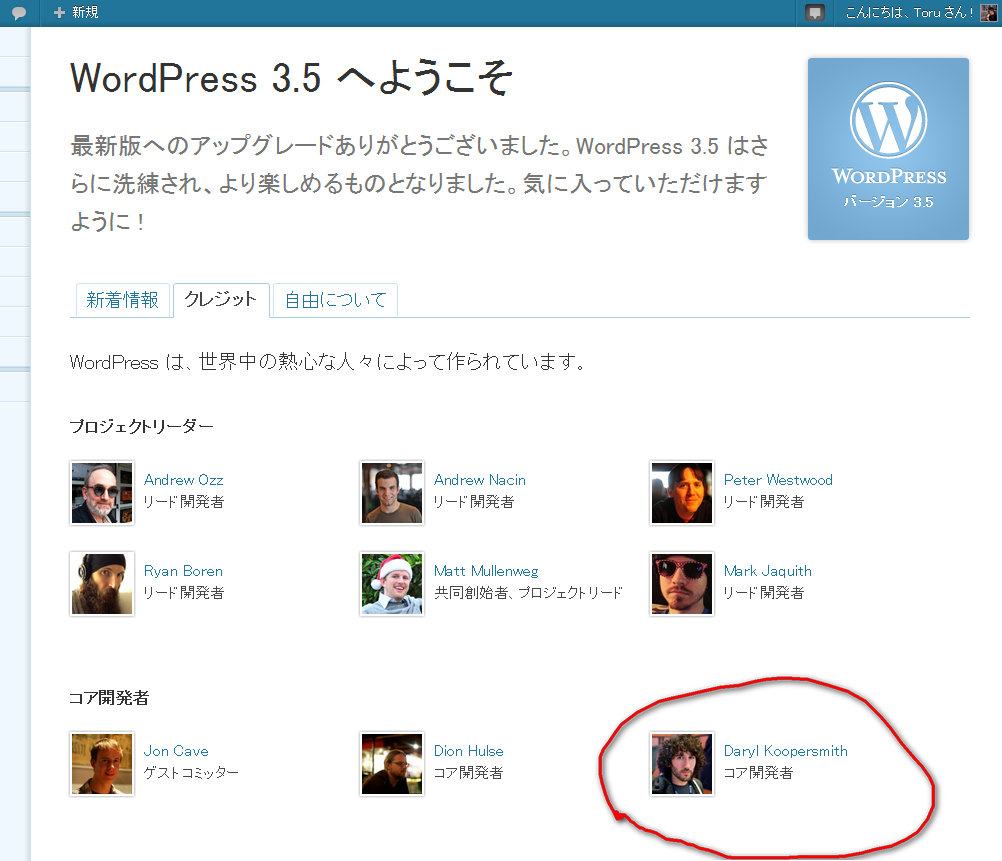Open the Andrew Nacin profile link
This screenshot has width=1002, height=861.
click(x=480, y=480)
